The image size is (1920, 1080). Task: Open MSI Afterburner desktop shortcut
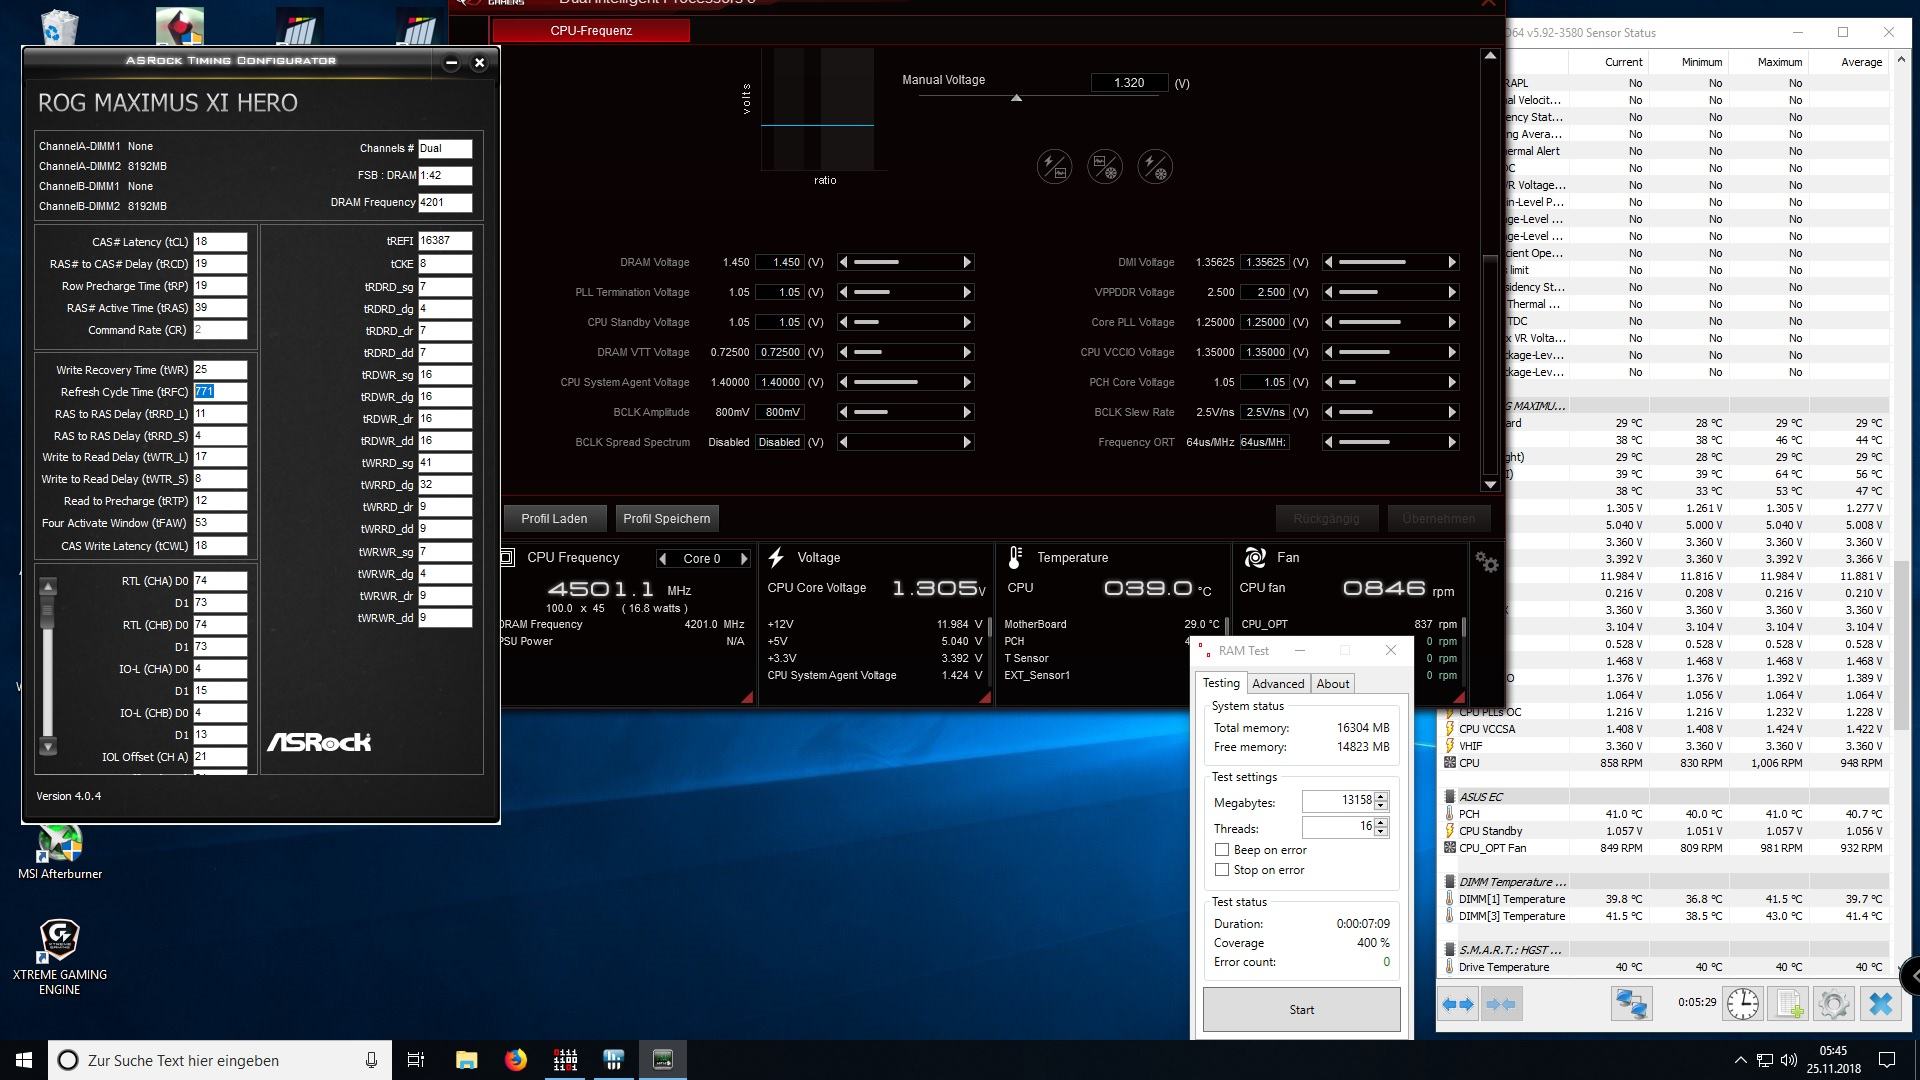[x=60, y=848]
